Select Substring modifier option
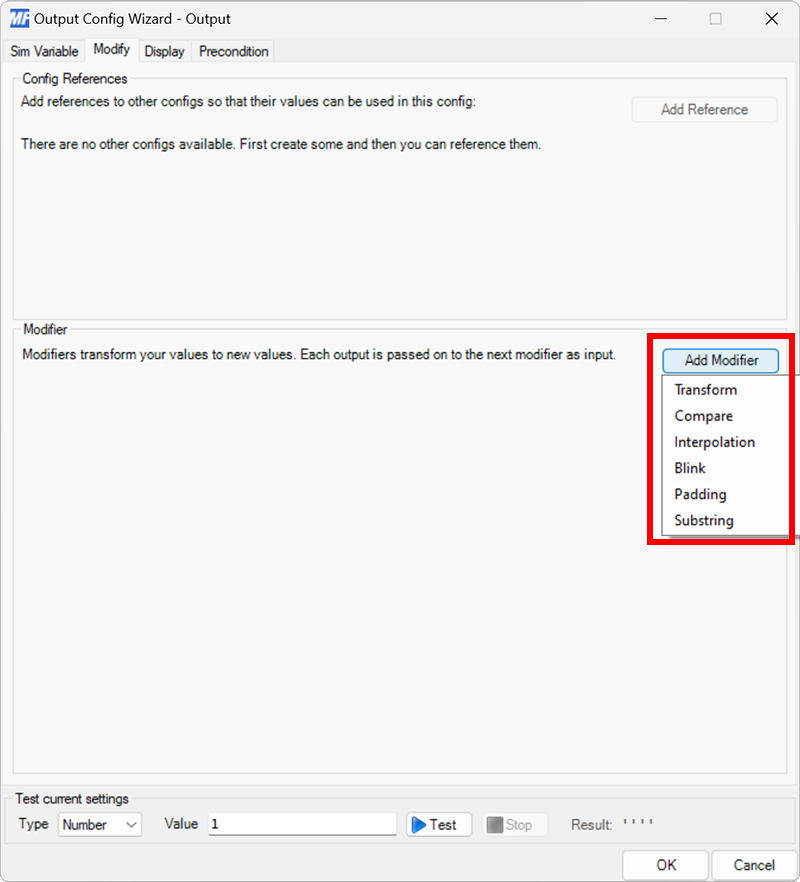The image size is (800, 882). (x=703, y=519)
